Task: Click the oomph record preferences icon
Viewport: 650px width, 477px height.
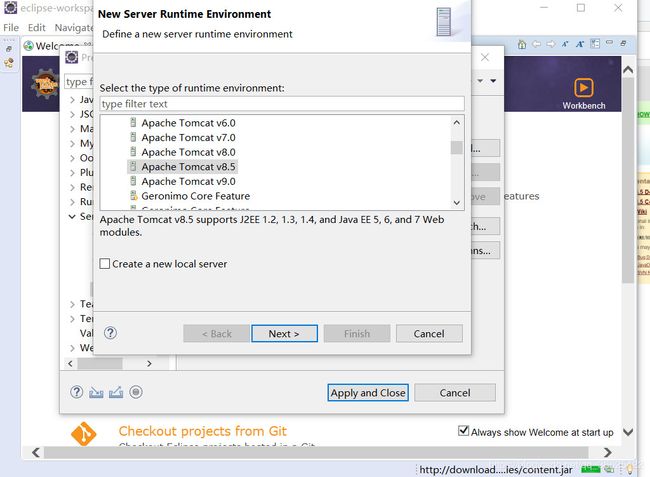Action: coord(136,392)
